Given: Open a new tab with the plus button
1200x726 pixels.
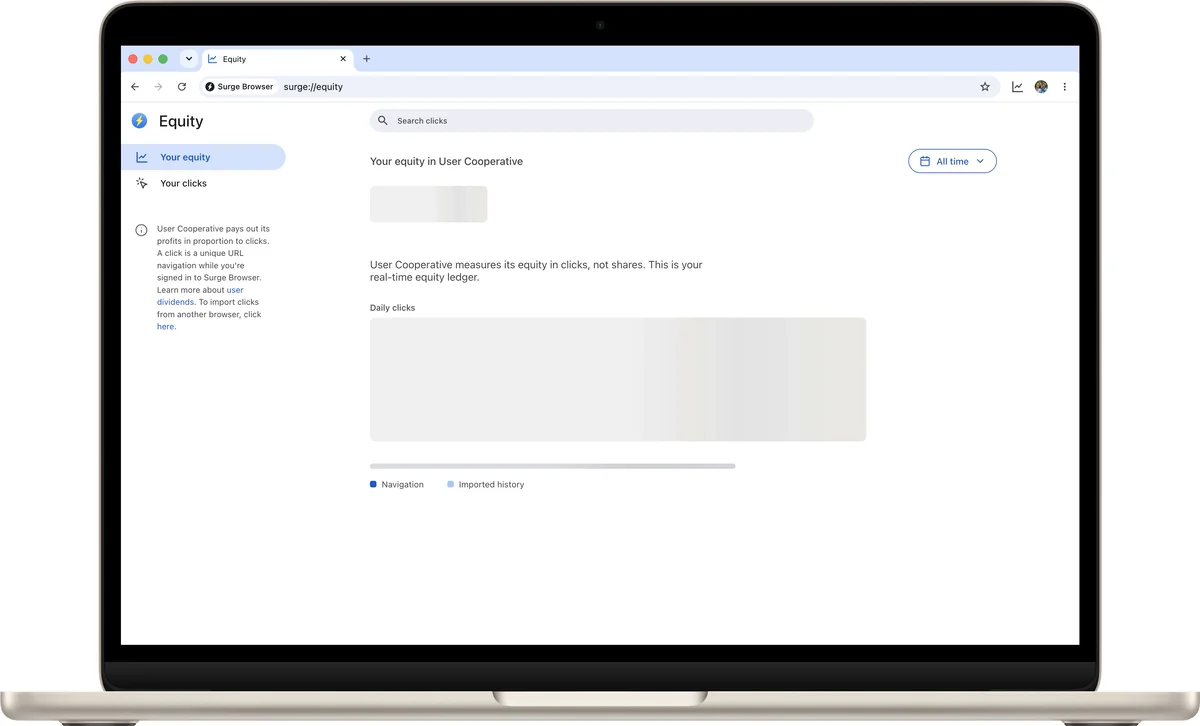Looking at the screenshot, I should tap(366, 59).
